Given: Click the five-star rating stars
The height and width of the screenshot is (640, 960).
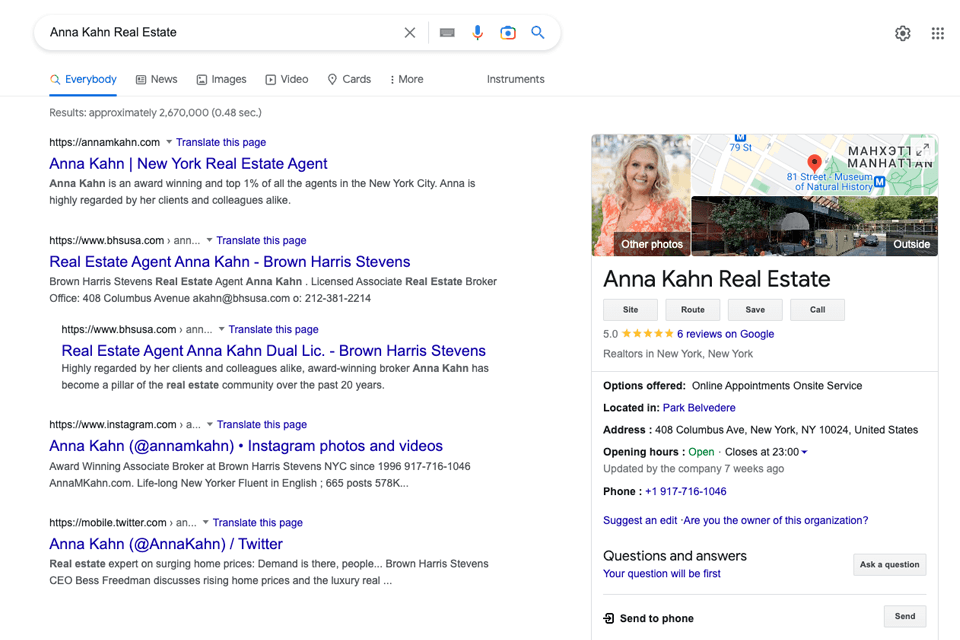Looking at the screenshot, I should point(647,334).
